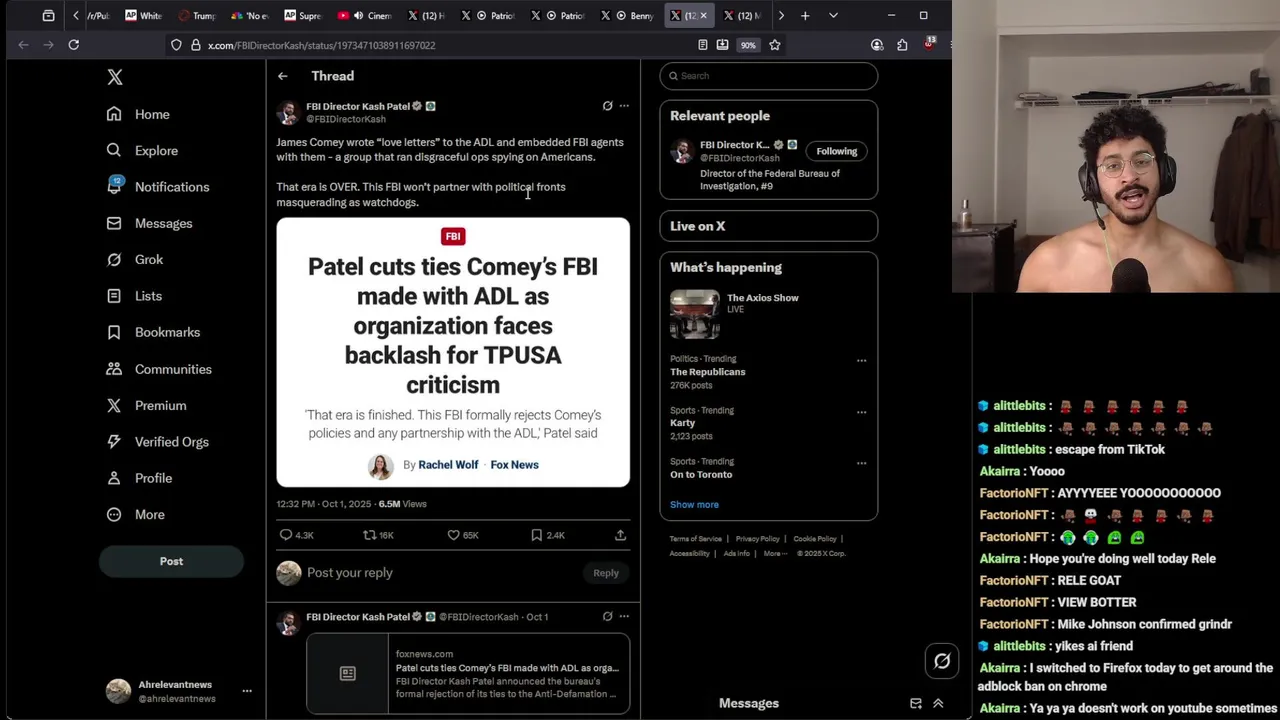
Task: Open the Fox News article card headline
Action: coord(453,325)
